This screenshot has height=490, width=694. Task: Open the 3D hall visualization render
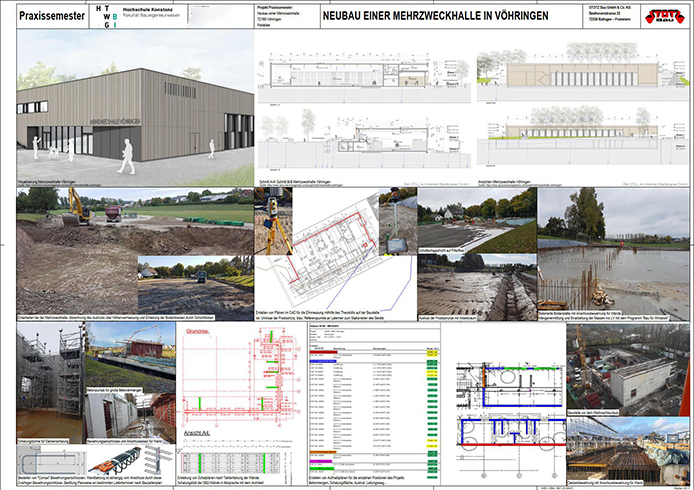pos(135,106)
